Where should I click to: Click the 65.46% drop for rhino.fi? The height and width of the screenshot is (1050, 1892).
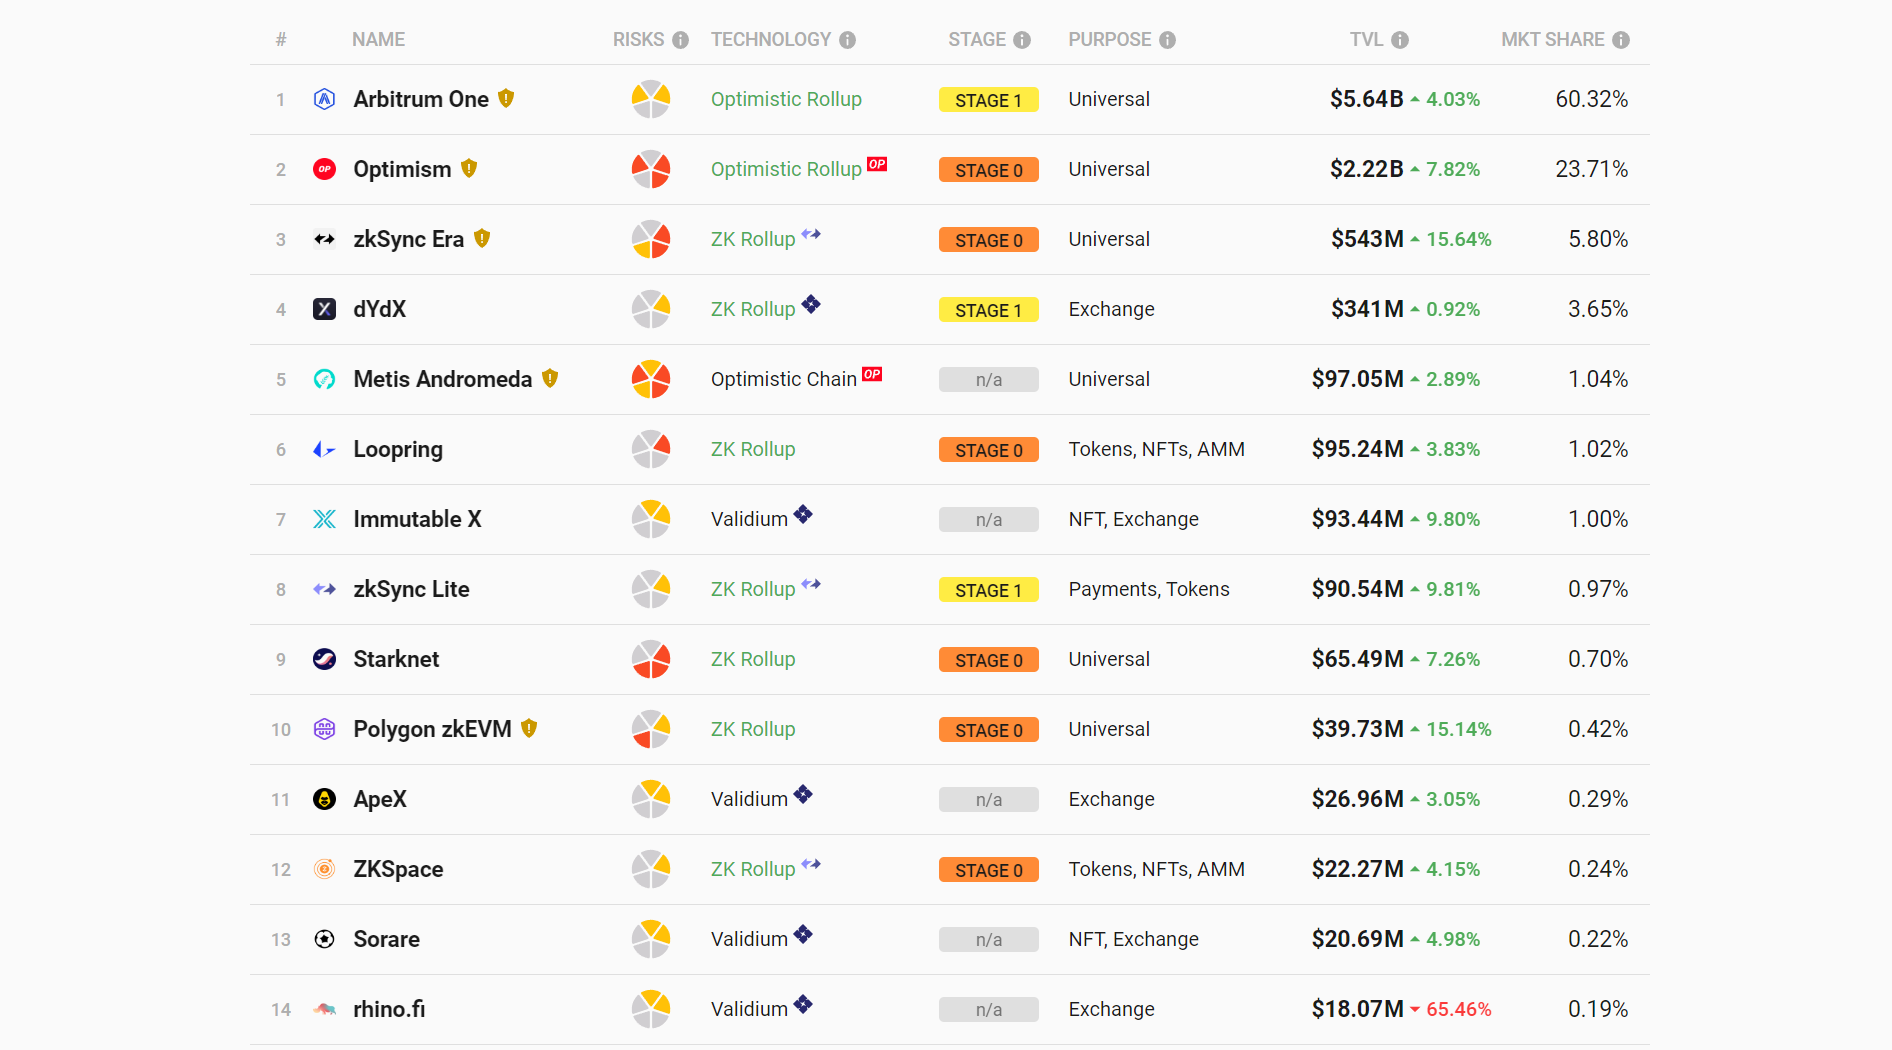coord(1458,1009)
